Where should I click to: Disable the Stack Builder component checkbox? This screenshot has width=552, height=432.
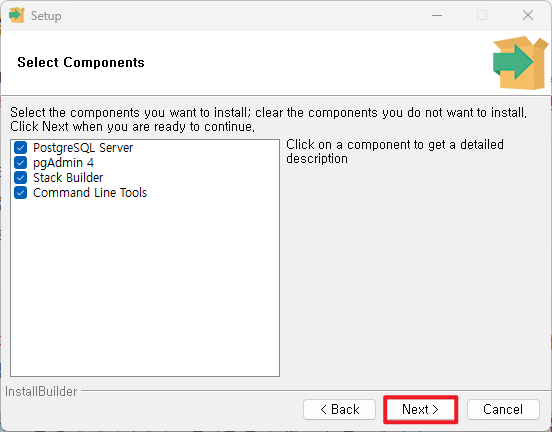(x=20, y=177)
